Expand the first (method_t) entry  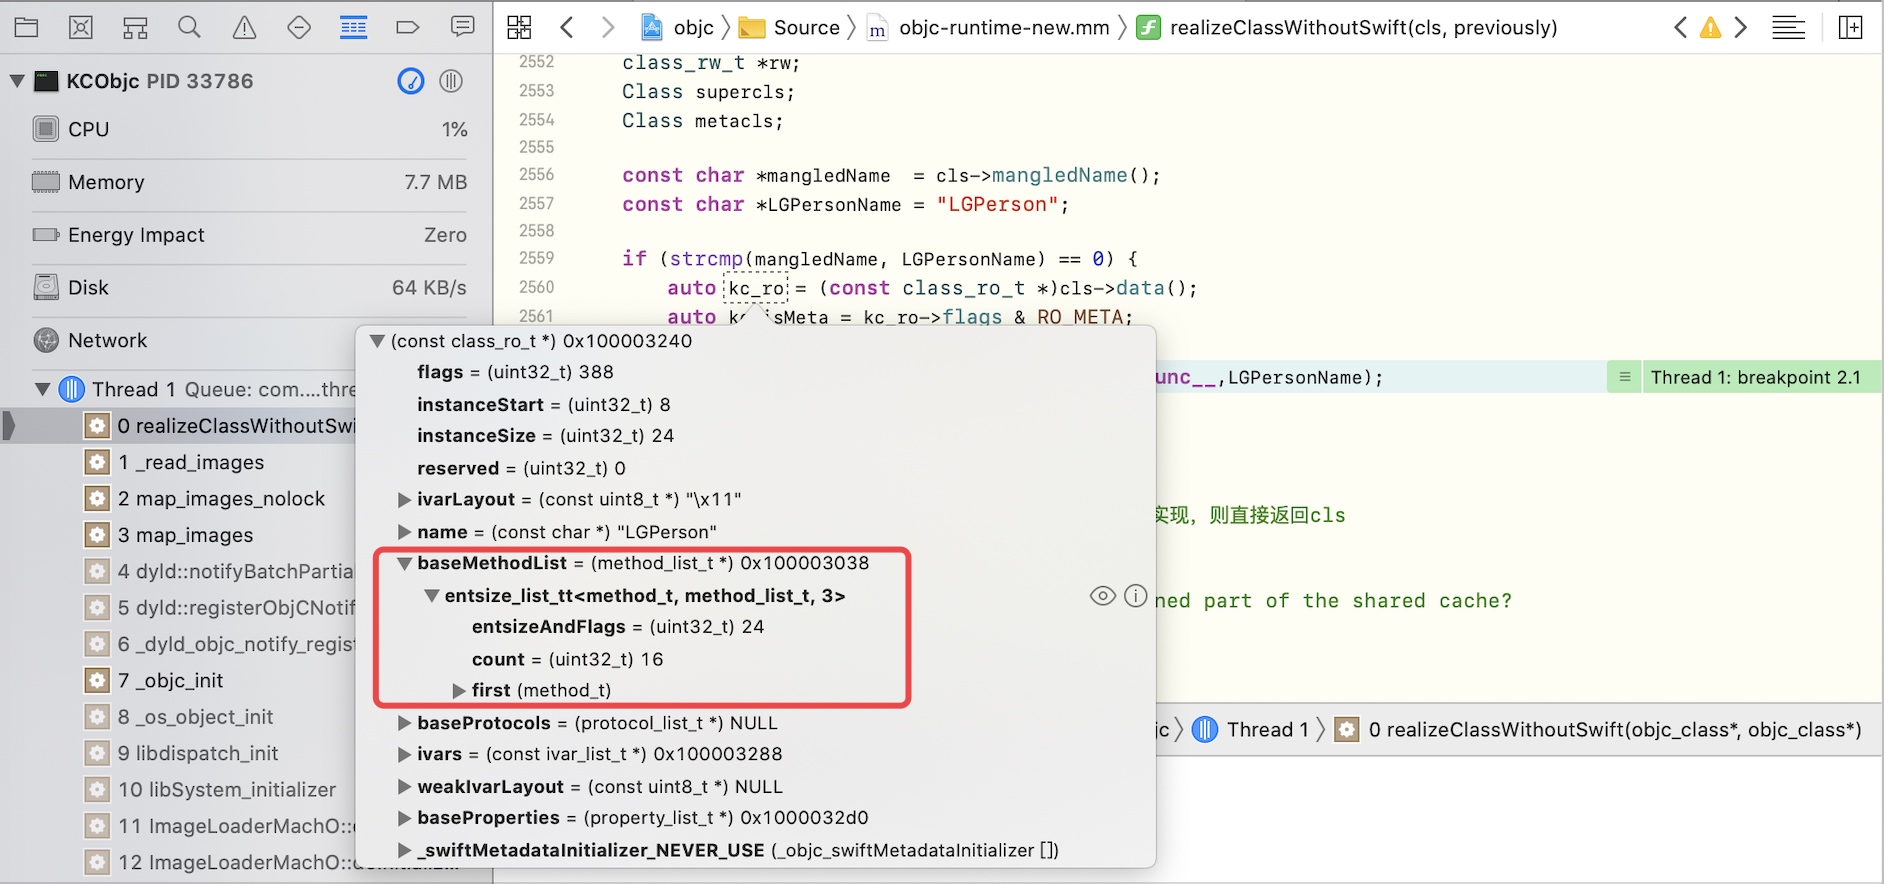pos(458,691)
